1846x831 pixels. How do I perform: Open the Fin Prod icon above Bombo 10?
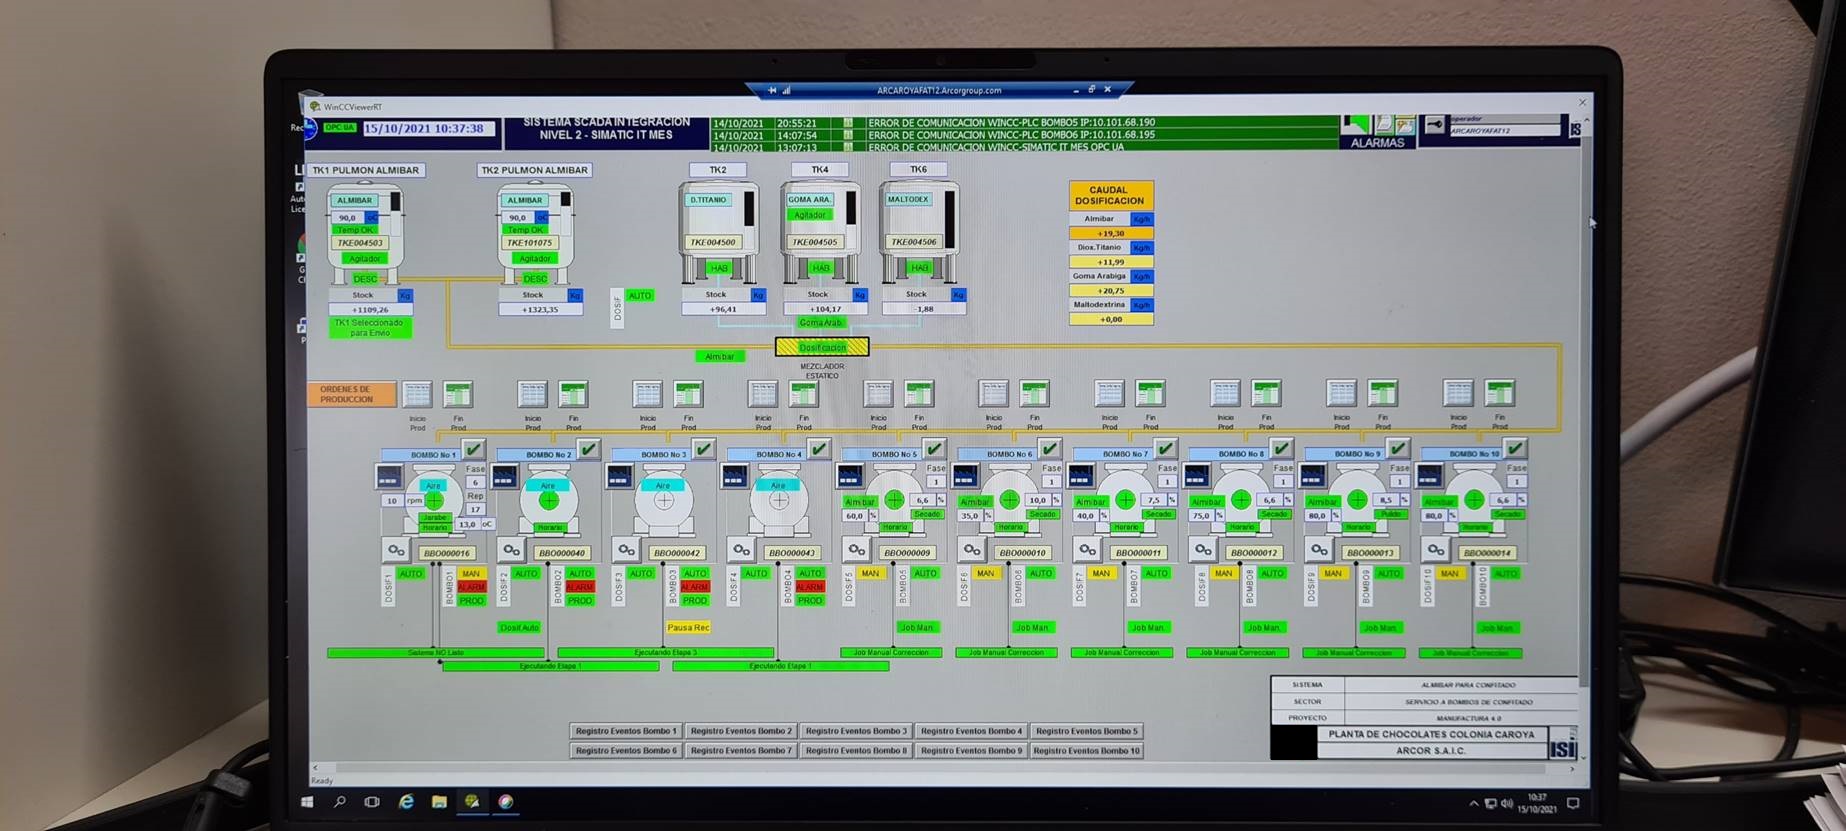(x=1500, y=393)
